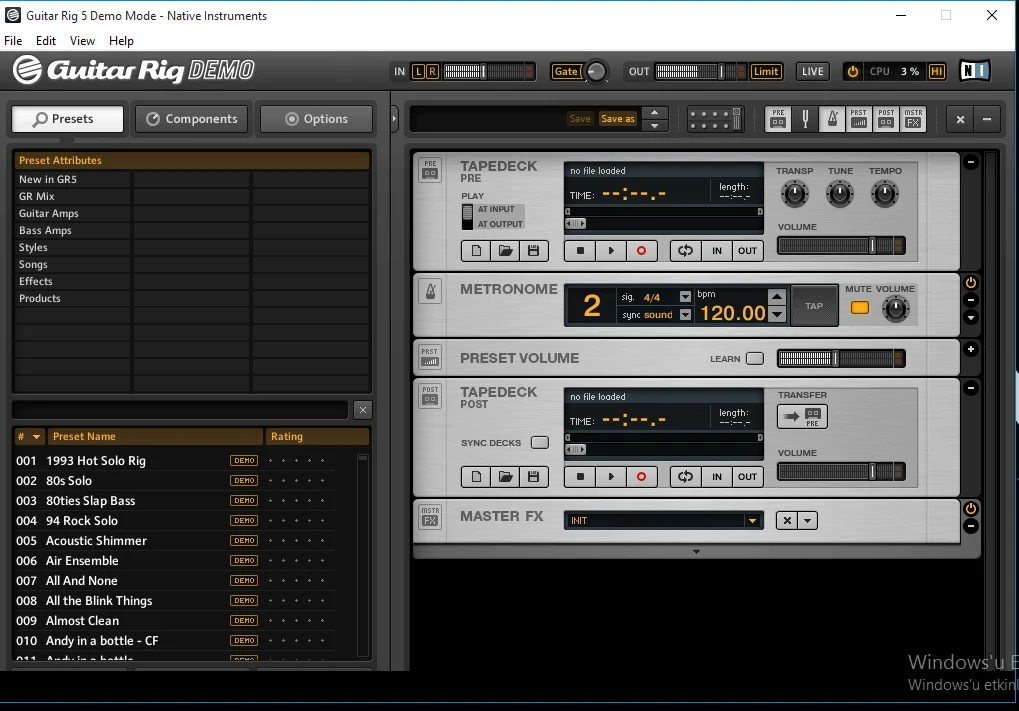Switch Tapedeck play AT INPUT/OUTPUT switch
Screen dimensions: 1019x711
click(467, 217)
